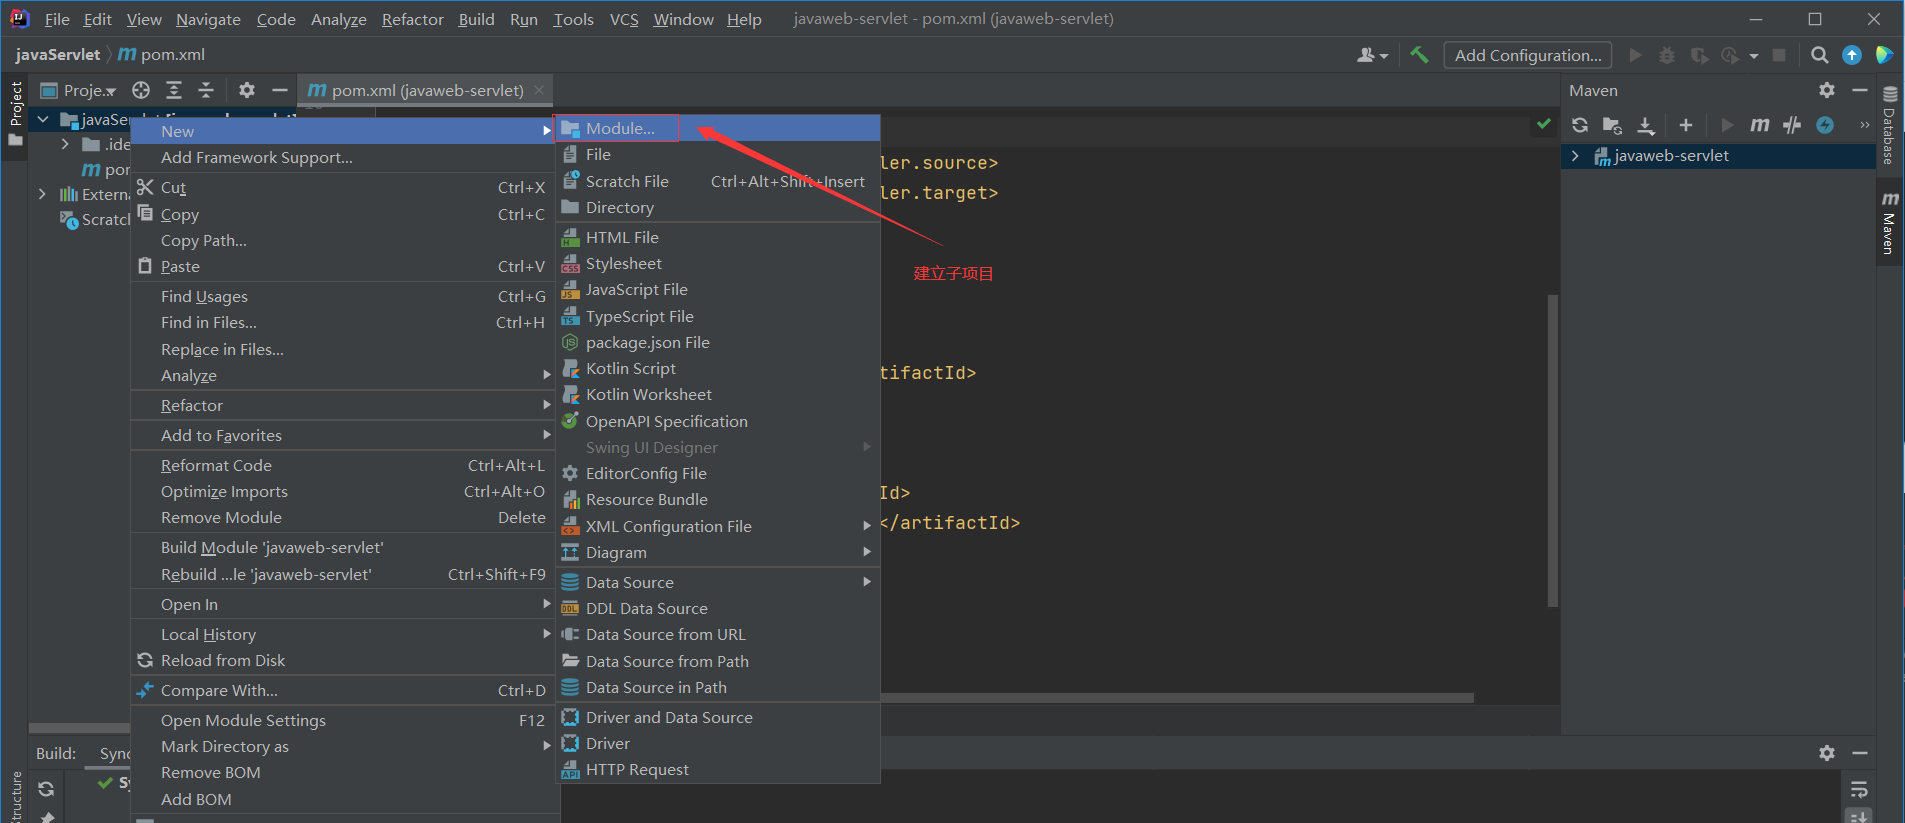
Task: Choose Compare With... in the context menu
Action: [x=343, y=690]
